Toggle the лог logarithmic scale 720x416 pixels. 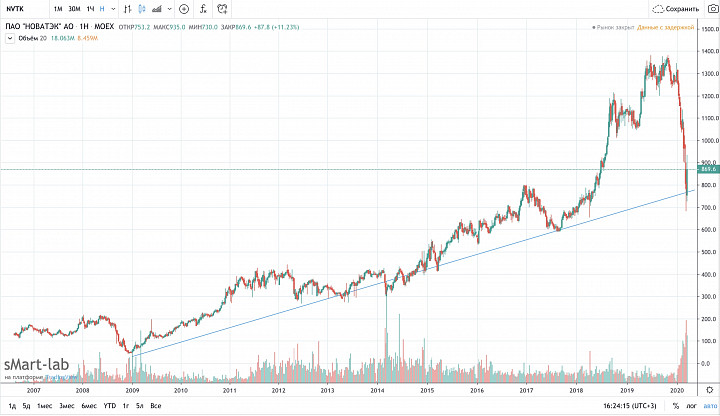[692, 406]
